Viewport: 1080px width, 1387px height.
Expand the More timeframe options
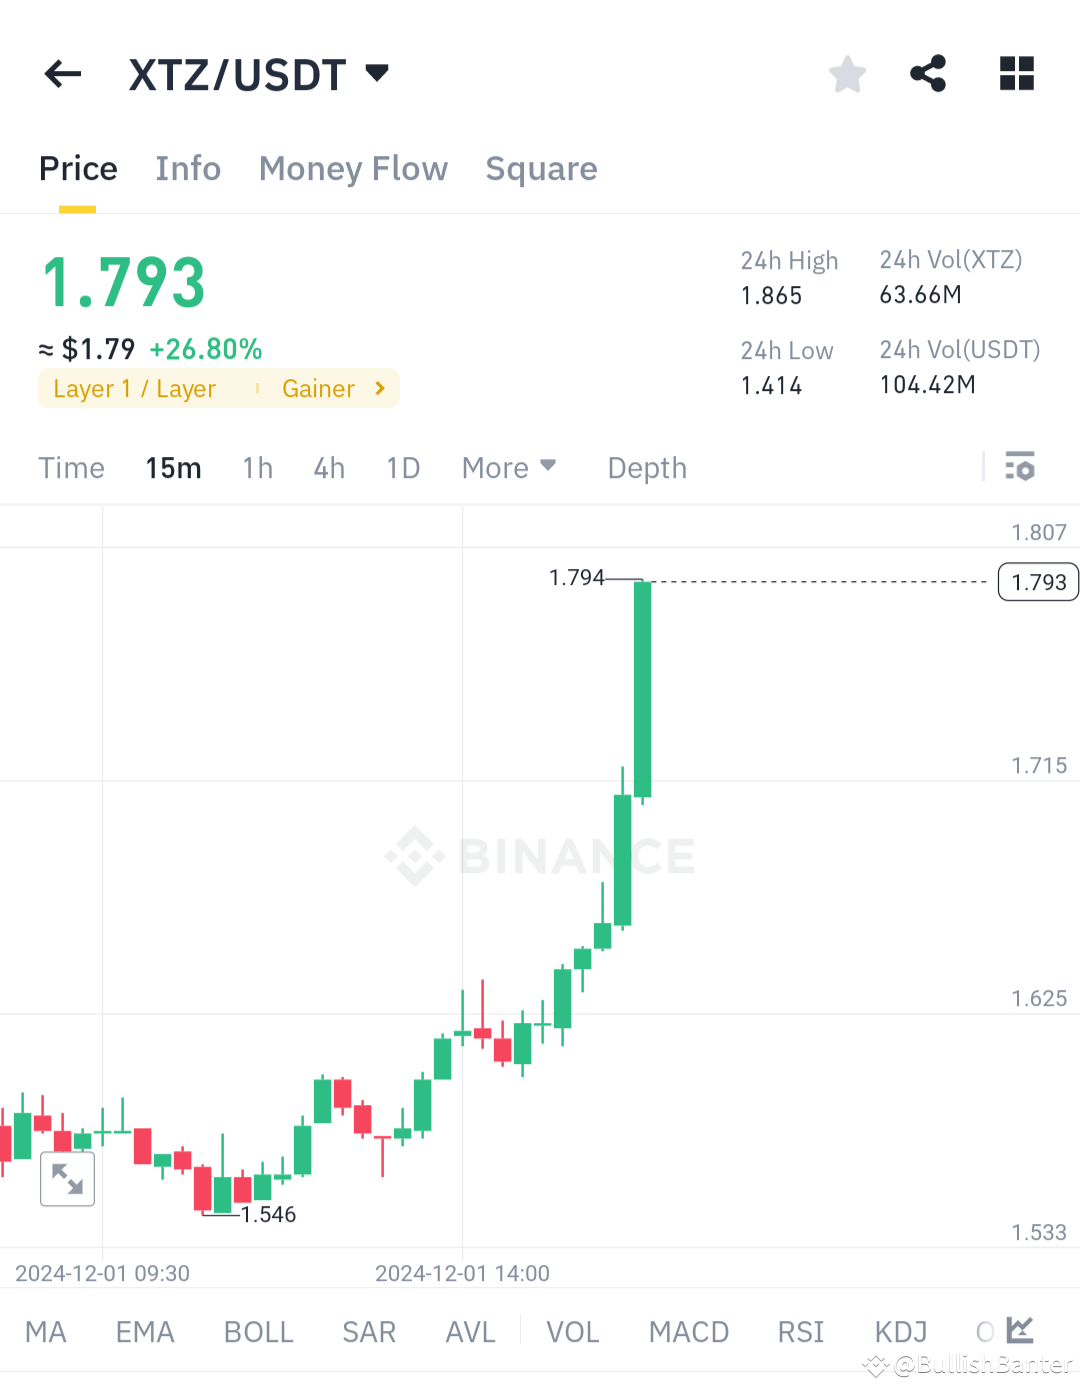coord(509,467)
